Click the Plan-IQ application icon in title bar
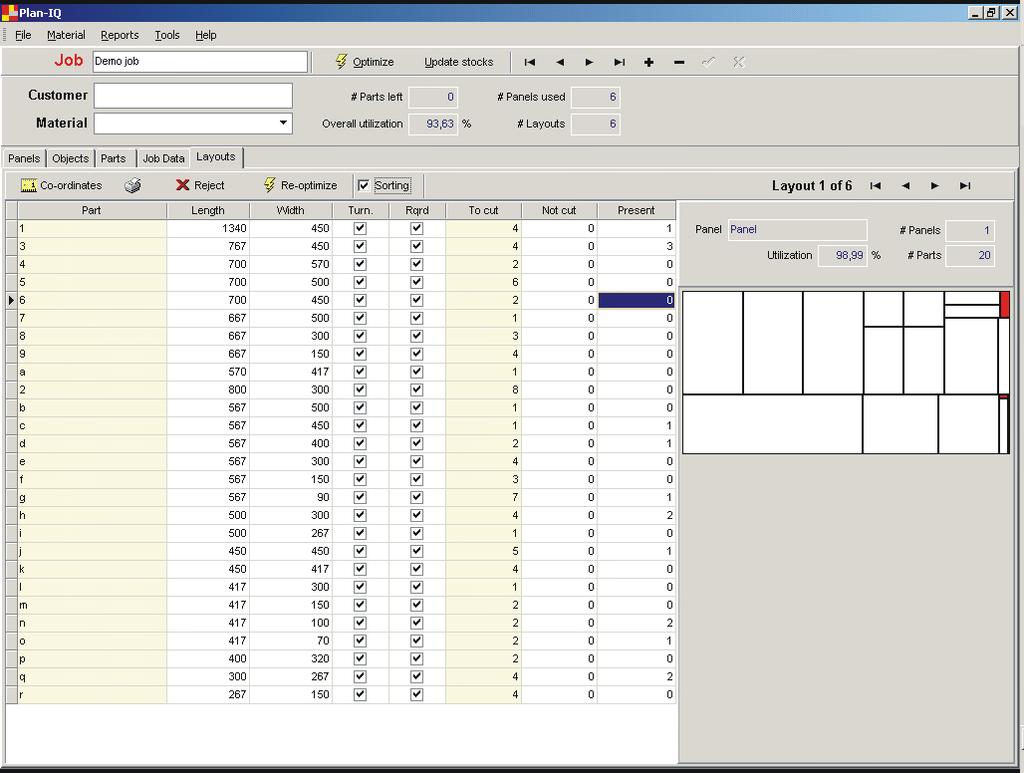The height and width of the screenshot is (773, 1024). [9, 12]
